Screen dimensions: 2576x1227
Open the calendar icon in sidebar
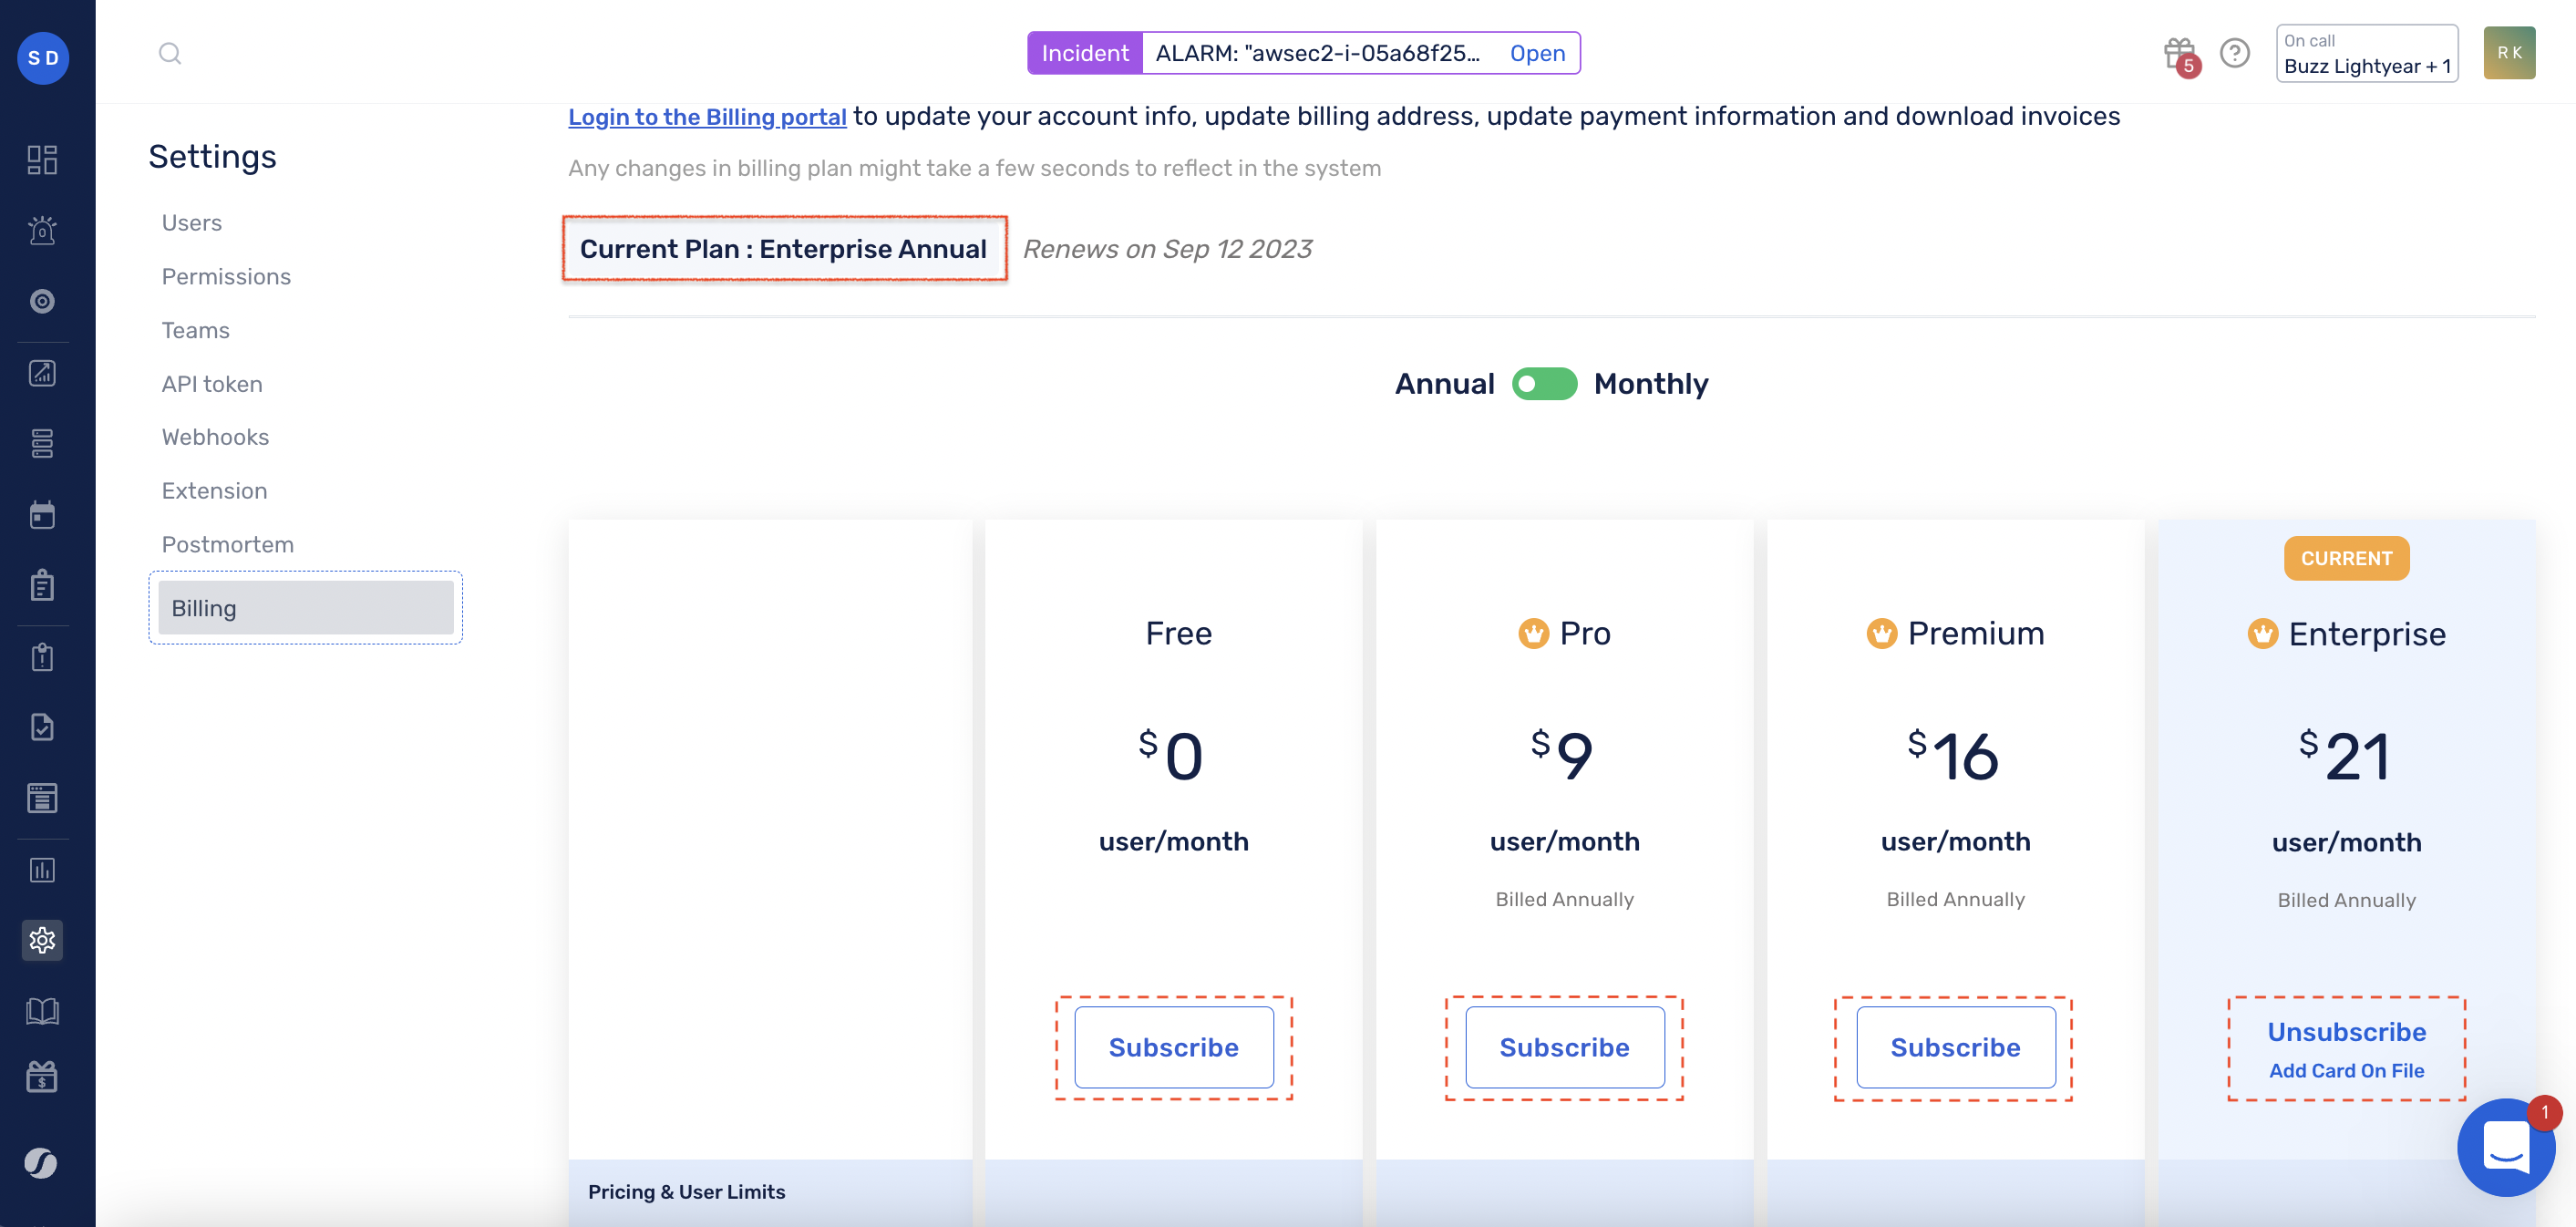click(42, 515)
